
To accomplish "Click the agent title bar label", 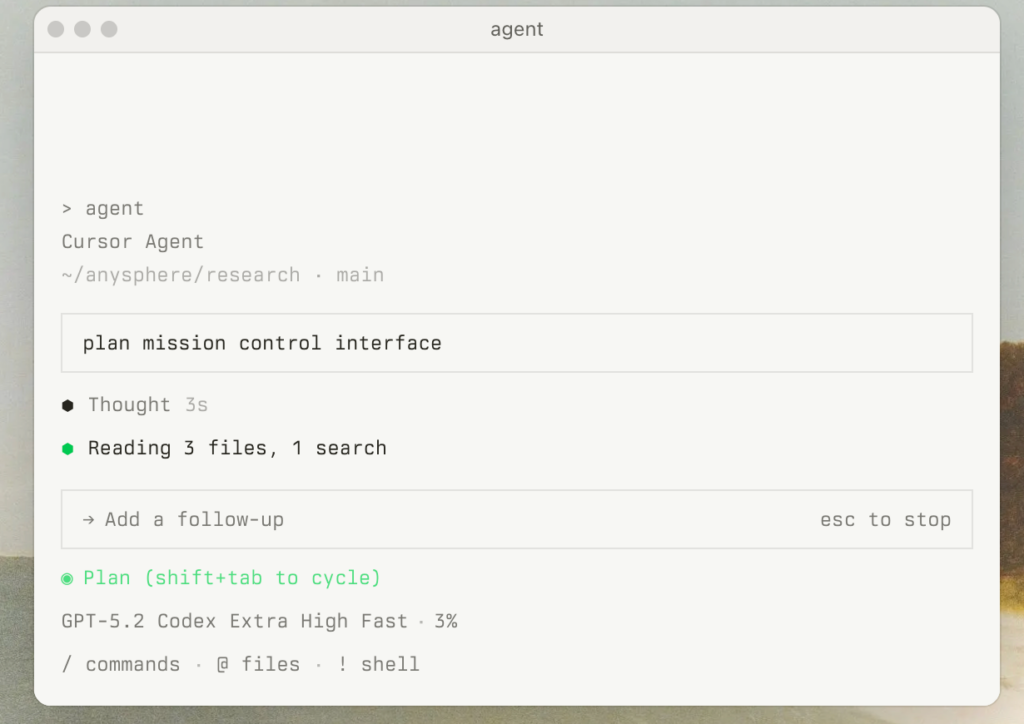I will (517, 29).
